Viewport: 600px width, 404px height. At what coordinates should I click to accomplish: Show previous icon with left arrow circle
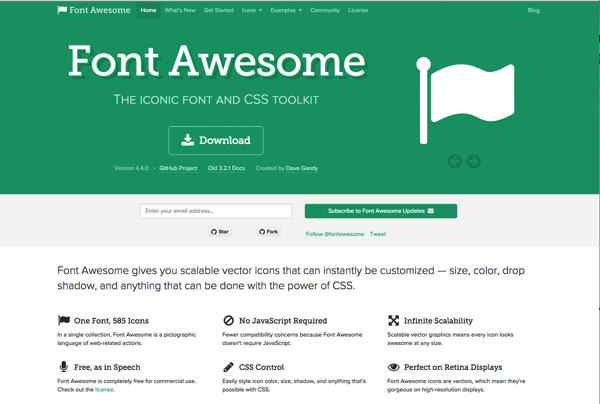coord(455,161)
